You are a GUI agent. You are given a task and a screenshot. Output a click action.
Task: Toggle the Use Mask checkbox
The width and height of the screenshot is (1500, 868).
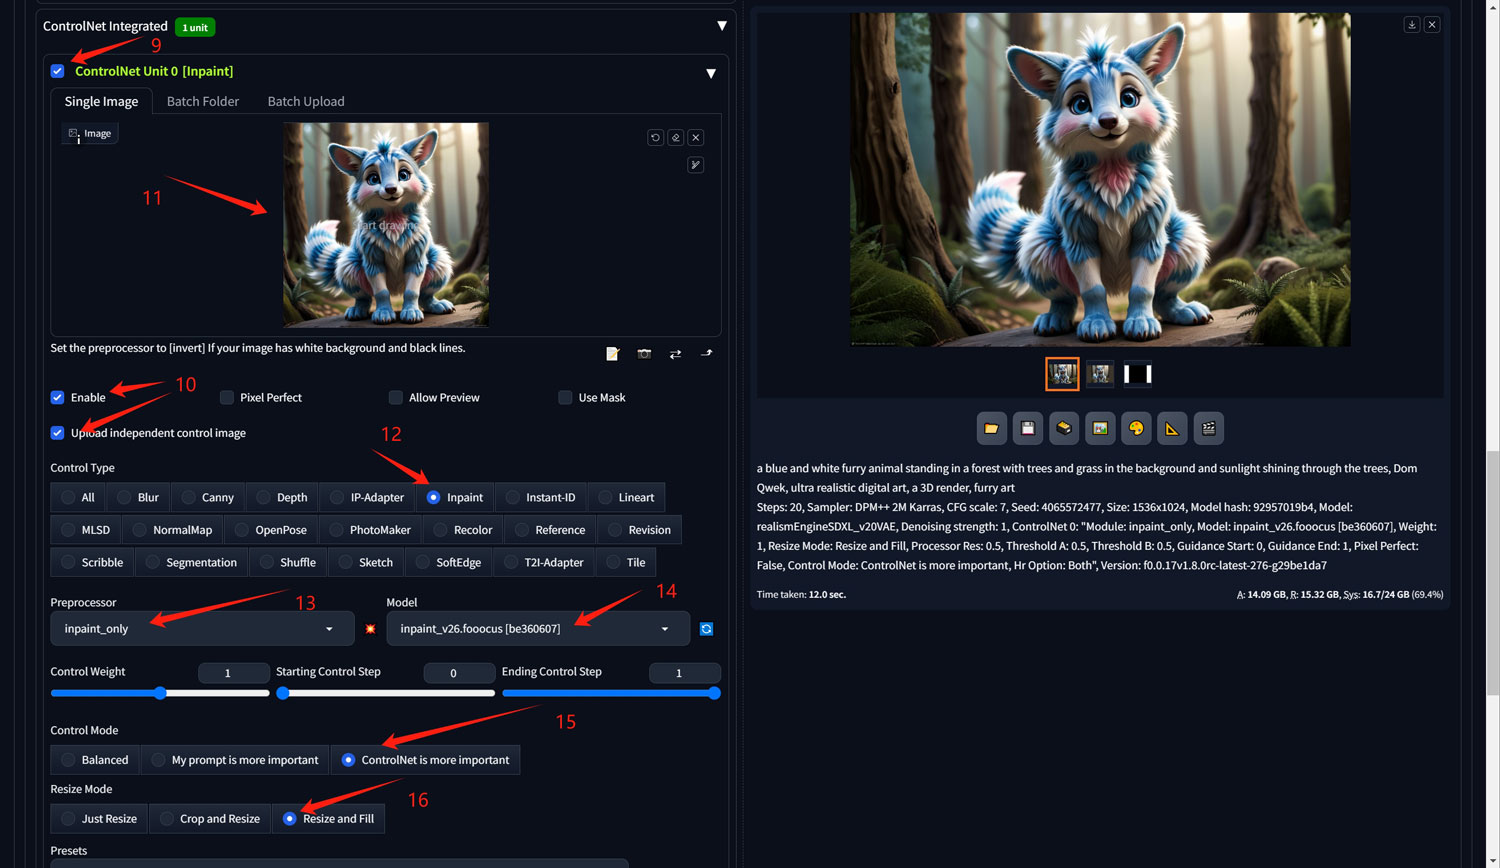coord(565,398)
